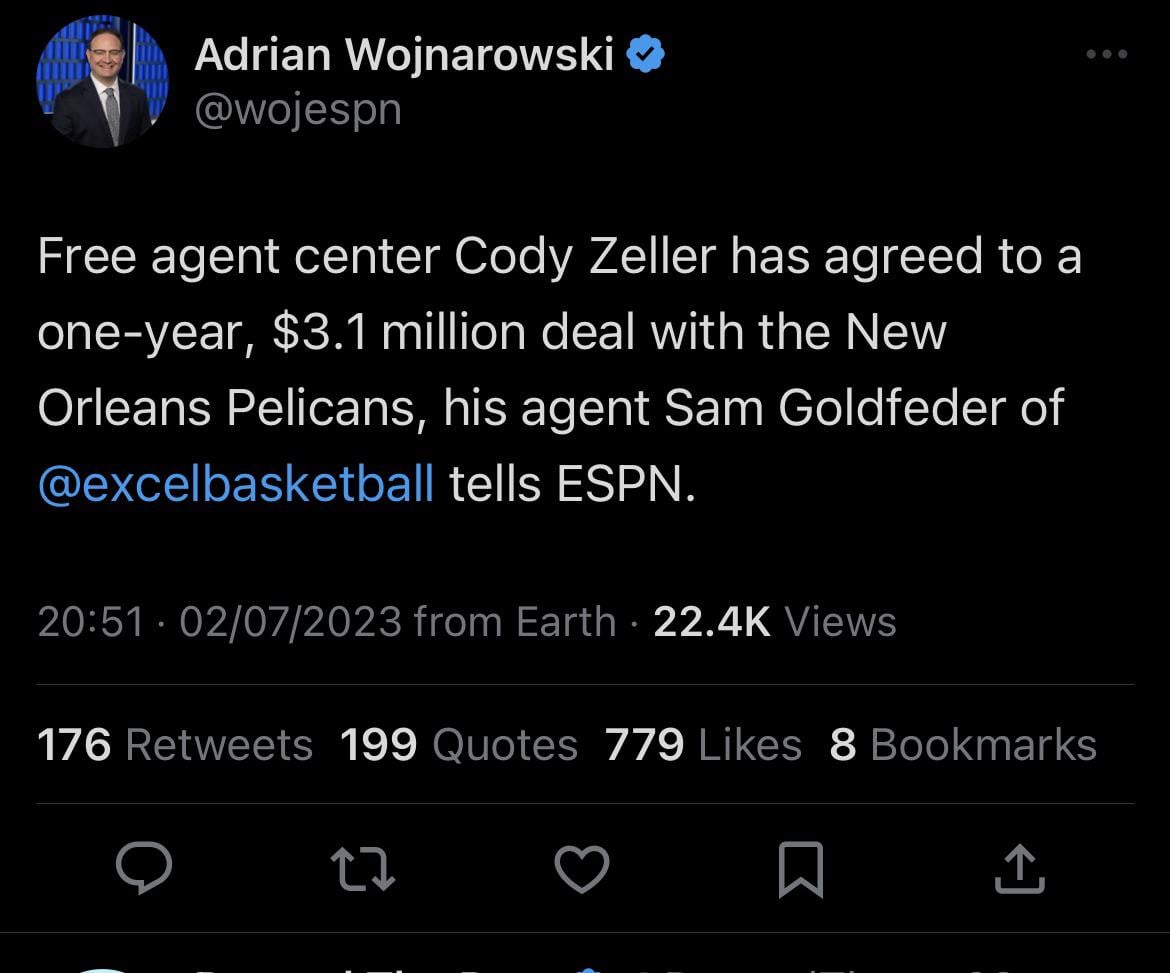Click the 20:51 timestamp
Screen dimensions: 1170x973
click(91, 622)
